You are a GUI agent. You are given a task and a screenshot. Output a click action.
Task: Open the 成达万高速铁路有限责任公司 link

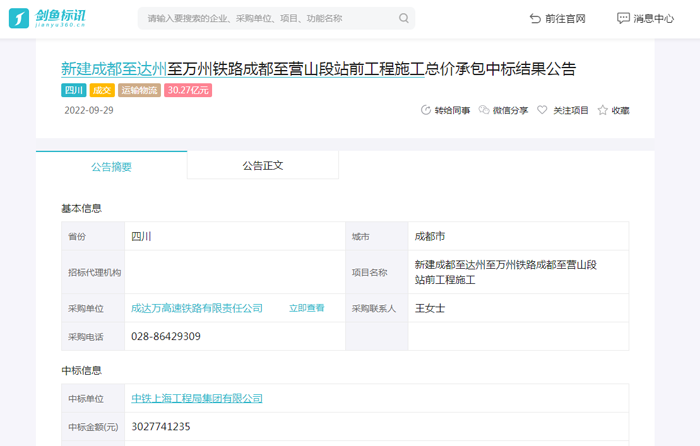197,308
